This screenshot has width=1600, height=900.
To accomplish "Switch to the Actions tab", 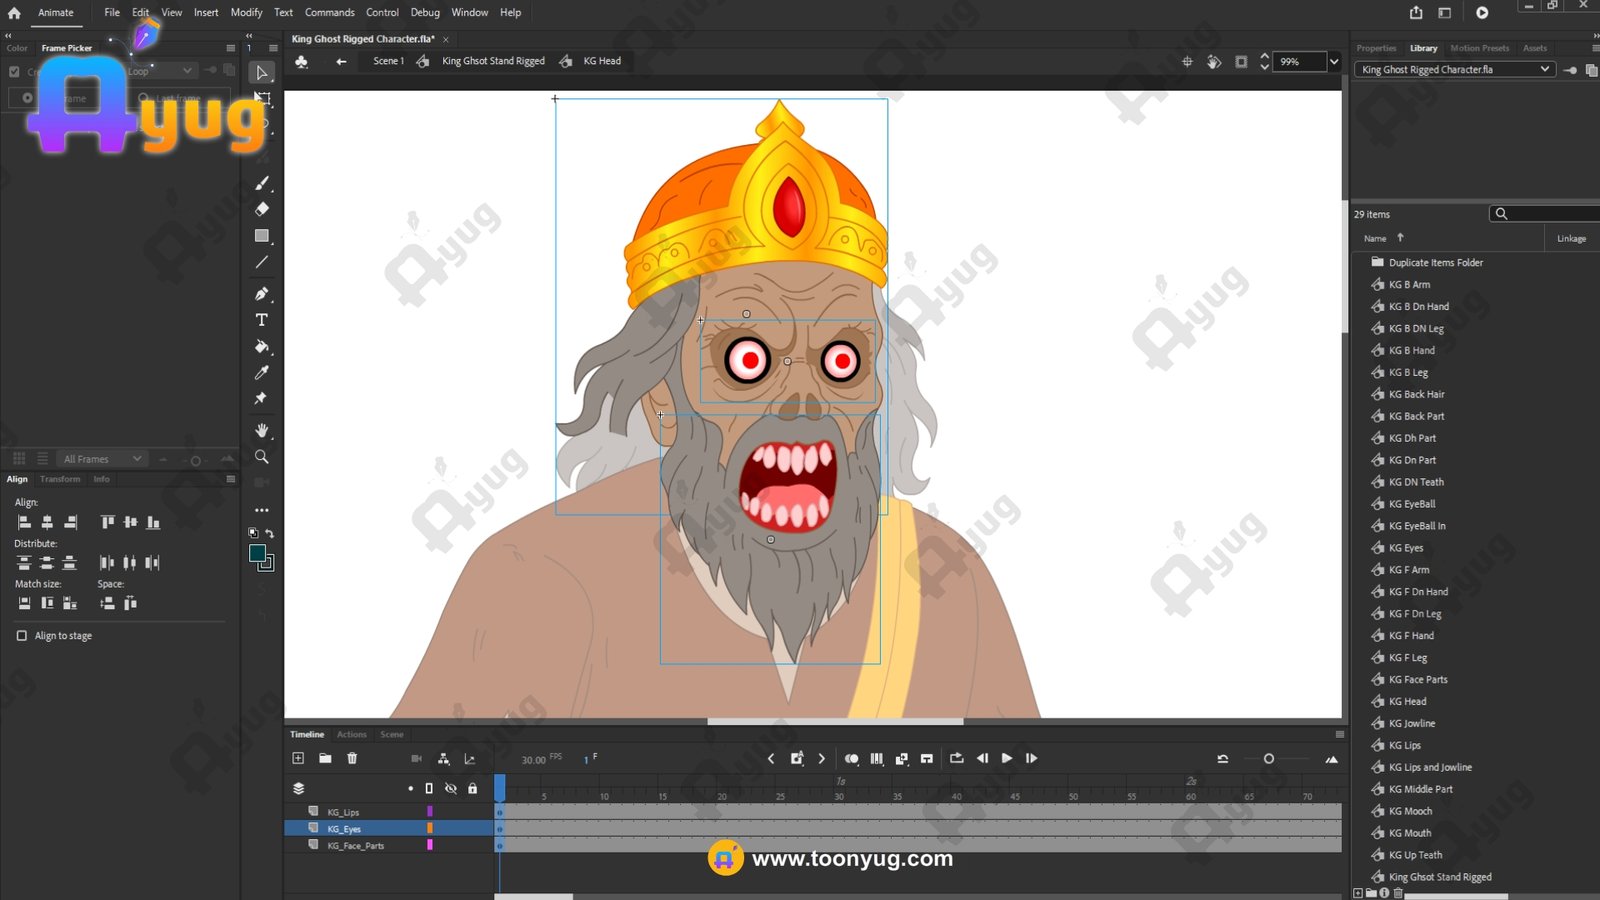I will pos(351,734).
